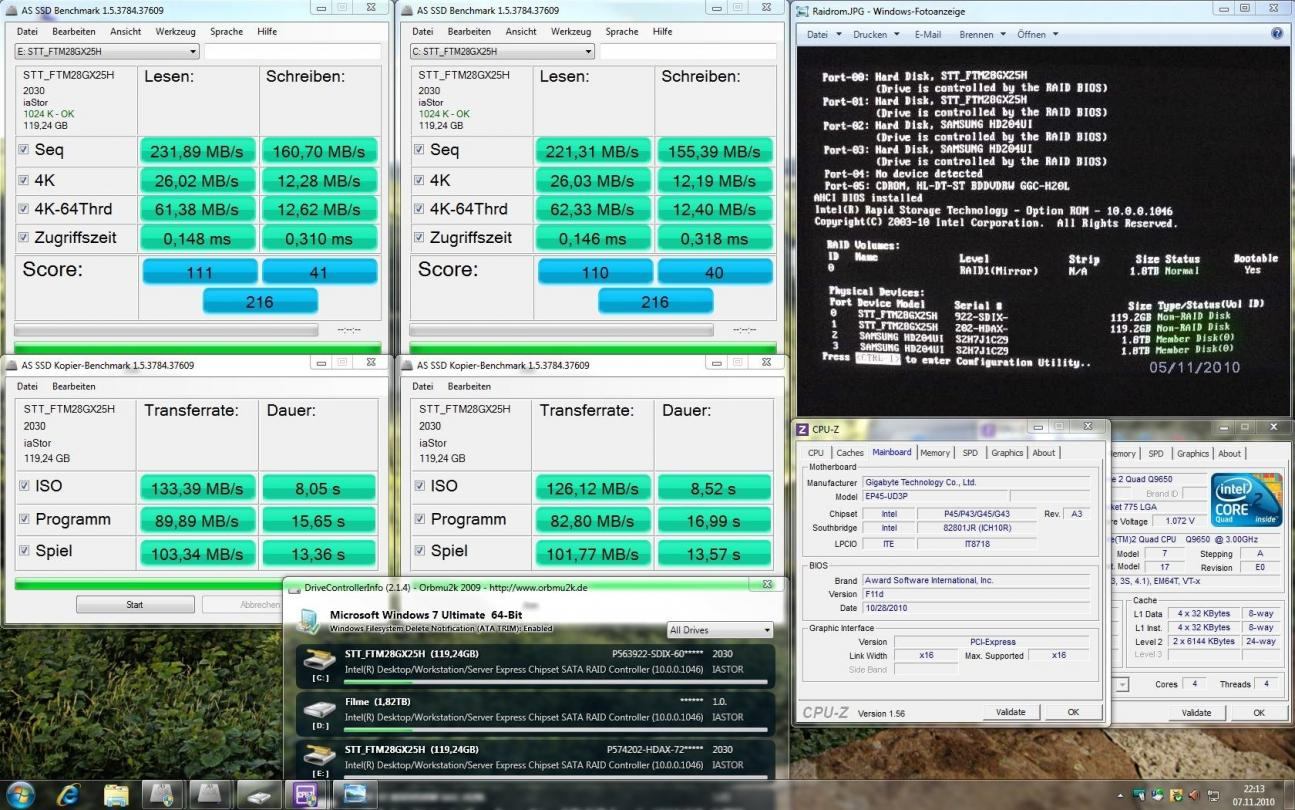Click the 231,89 MB/s Seq read result
1295x810 pixels.
[x=196, y=152]
